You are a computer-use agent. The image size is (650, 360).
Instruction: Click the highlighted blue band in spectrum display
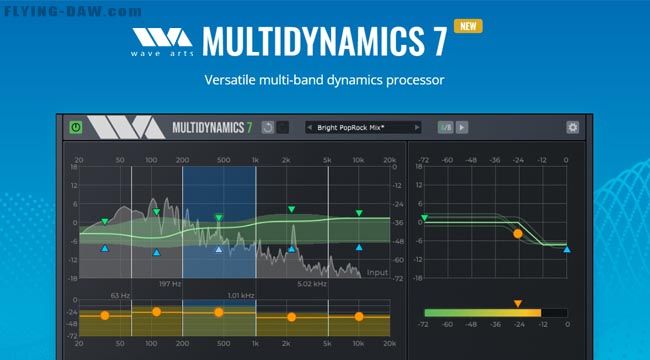click(219, 222)
